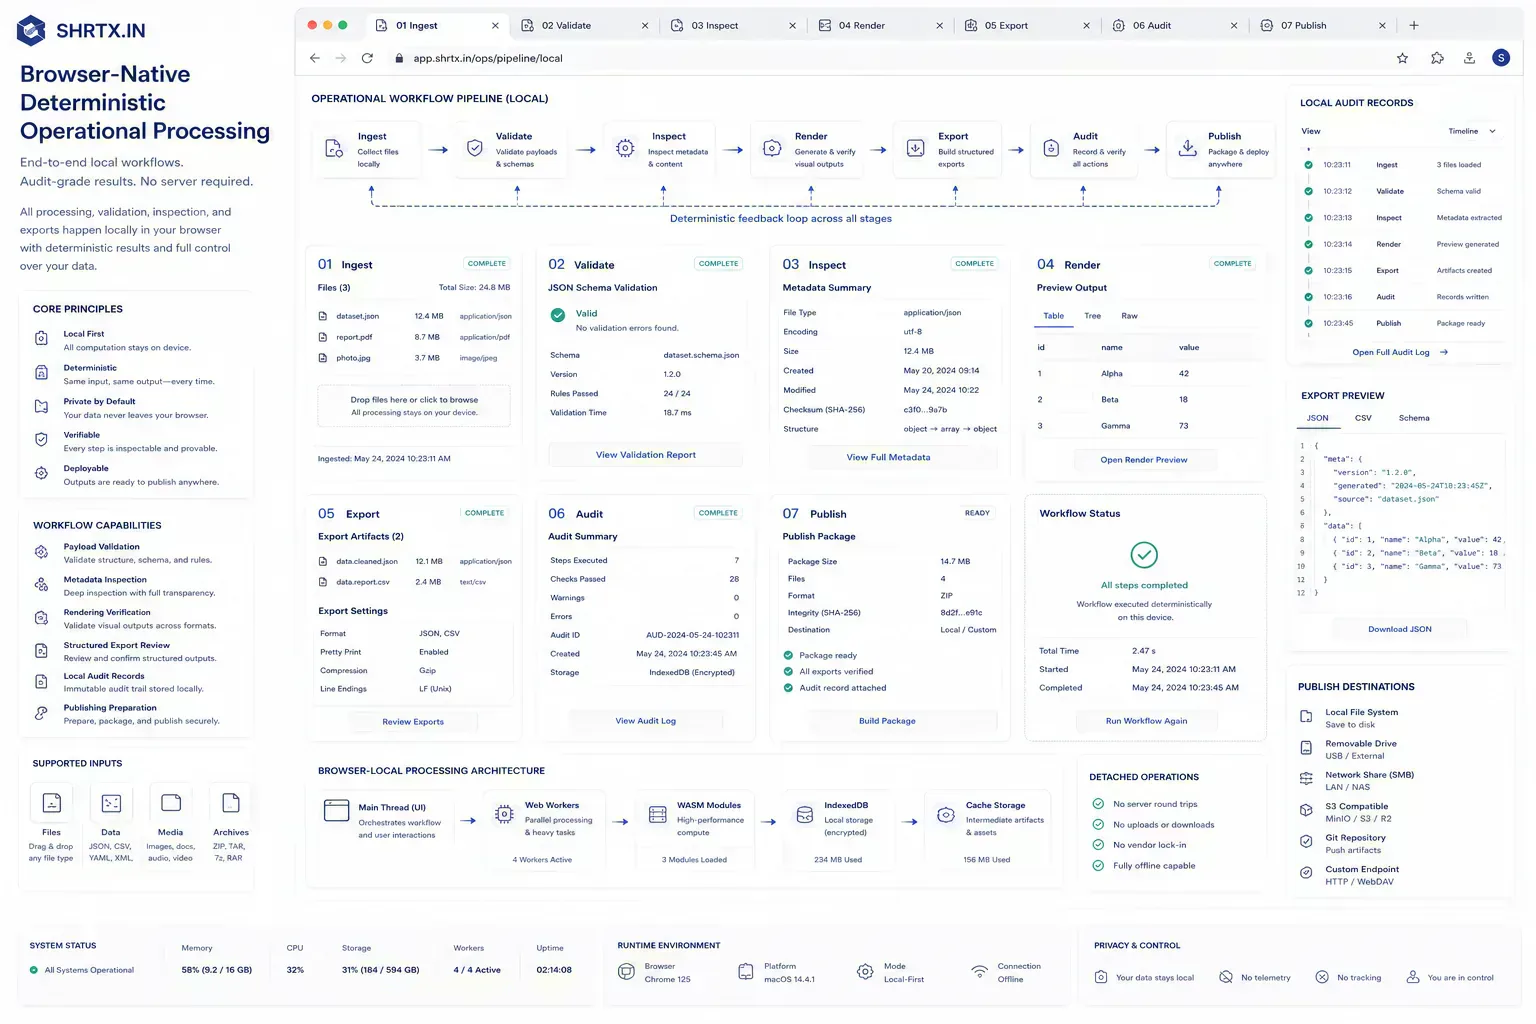The image size is (1536, 1024).
Task: Click the All steps completed check circle
Action: click(1144, 554)
